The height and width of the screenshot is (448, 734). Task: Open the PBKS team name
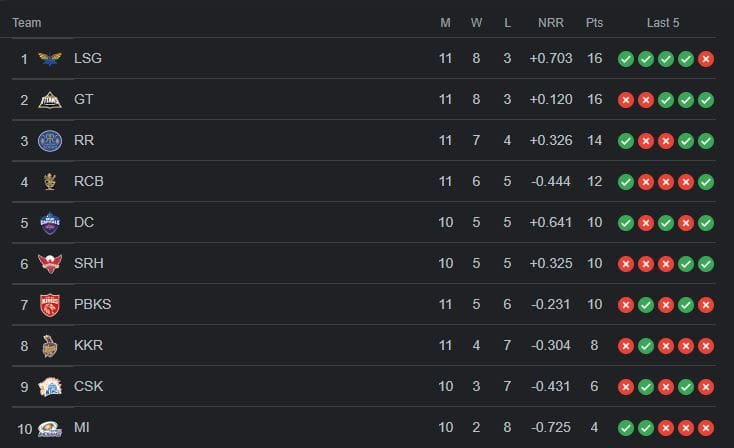92,304
